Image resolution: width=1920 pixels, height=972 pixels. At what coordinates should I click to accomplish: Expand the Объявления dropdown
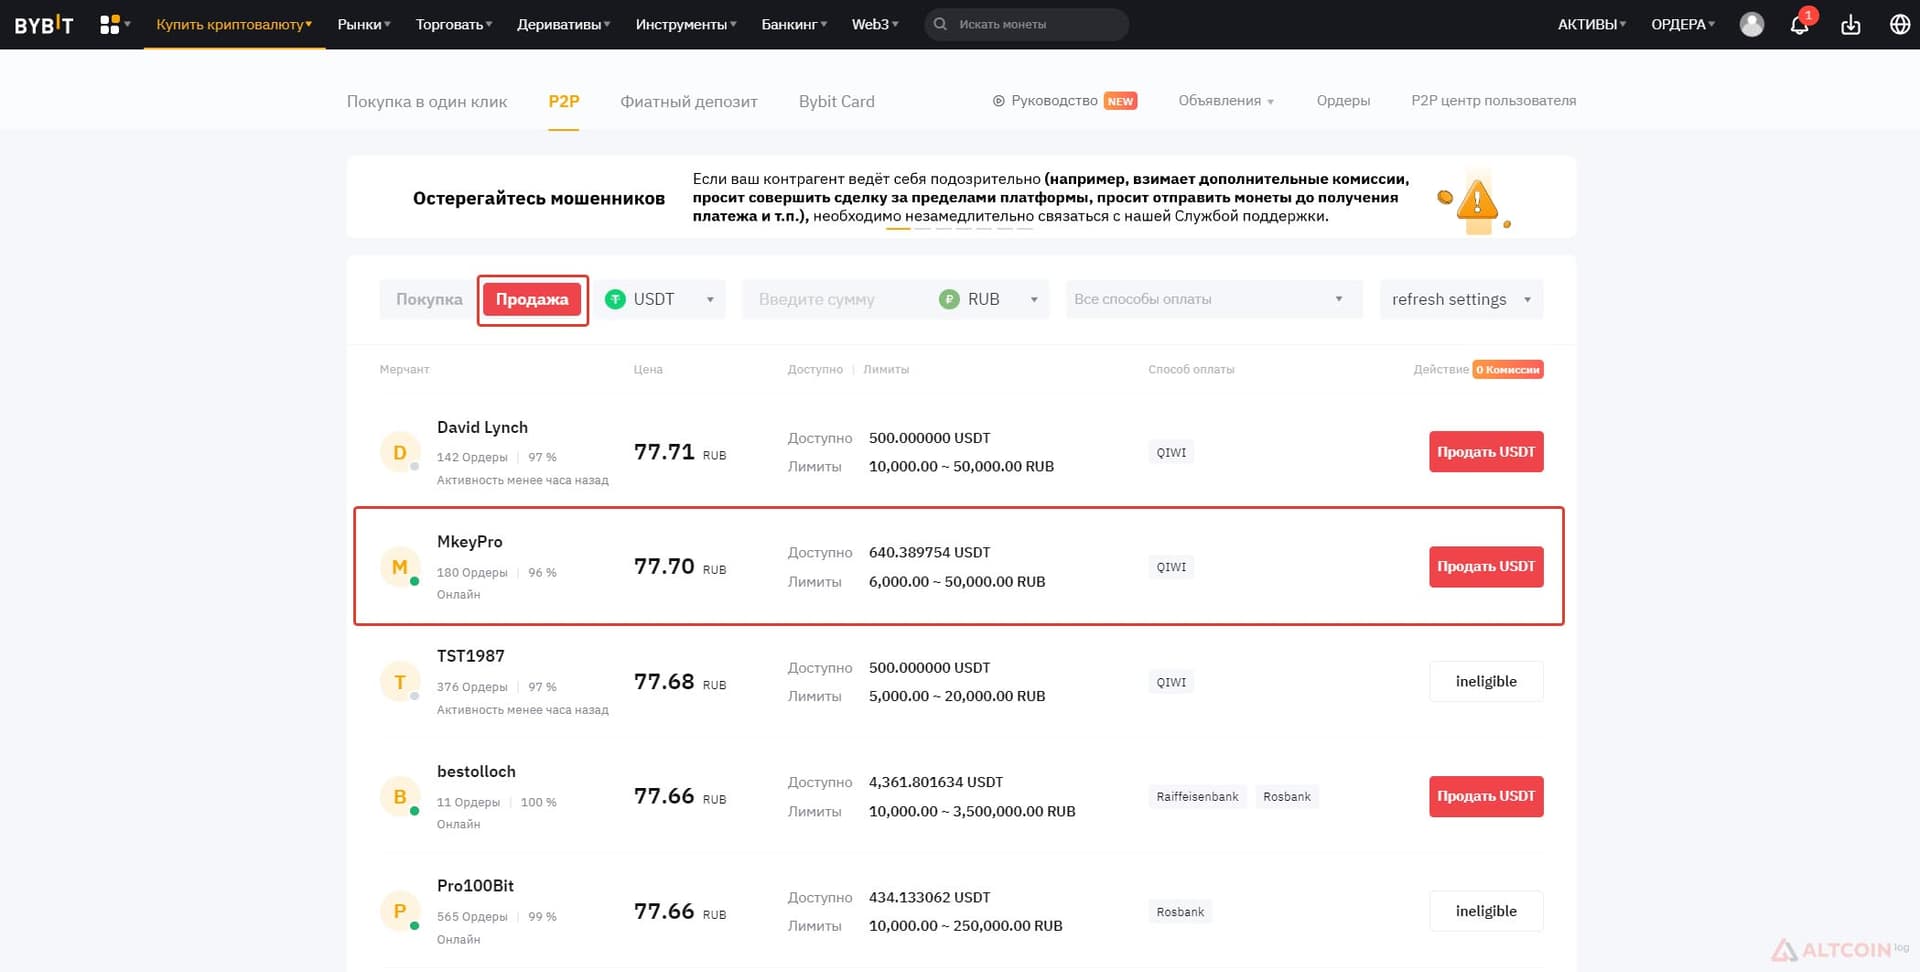coord(1226,101)
